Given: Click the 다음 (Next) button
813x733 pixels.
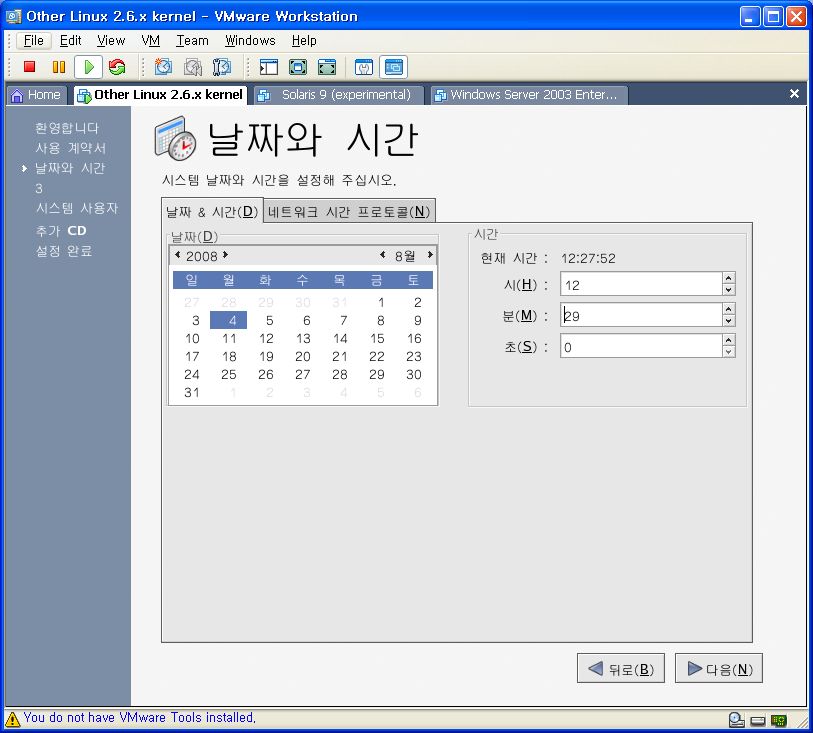Looking at the screenshot, I should [x=719, y=669].
